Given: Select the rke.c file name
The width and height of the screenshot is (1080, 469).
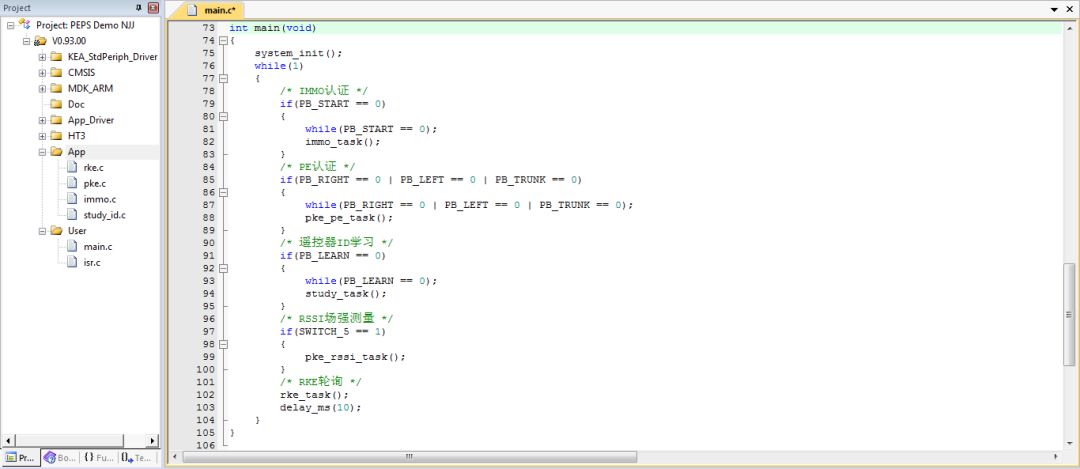Looking at the screenshot, I should point(94,167).
